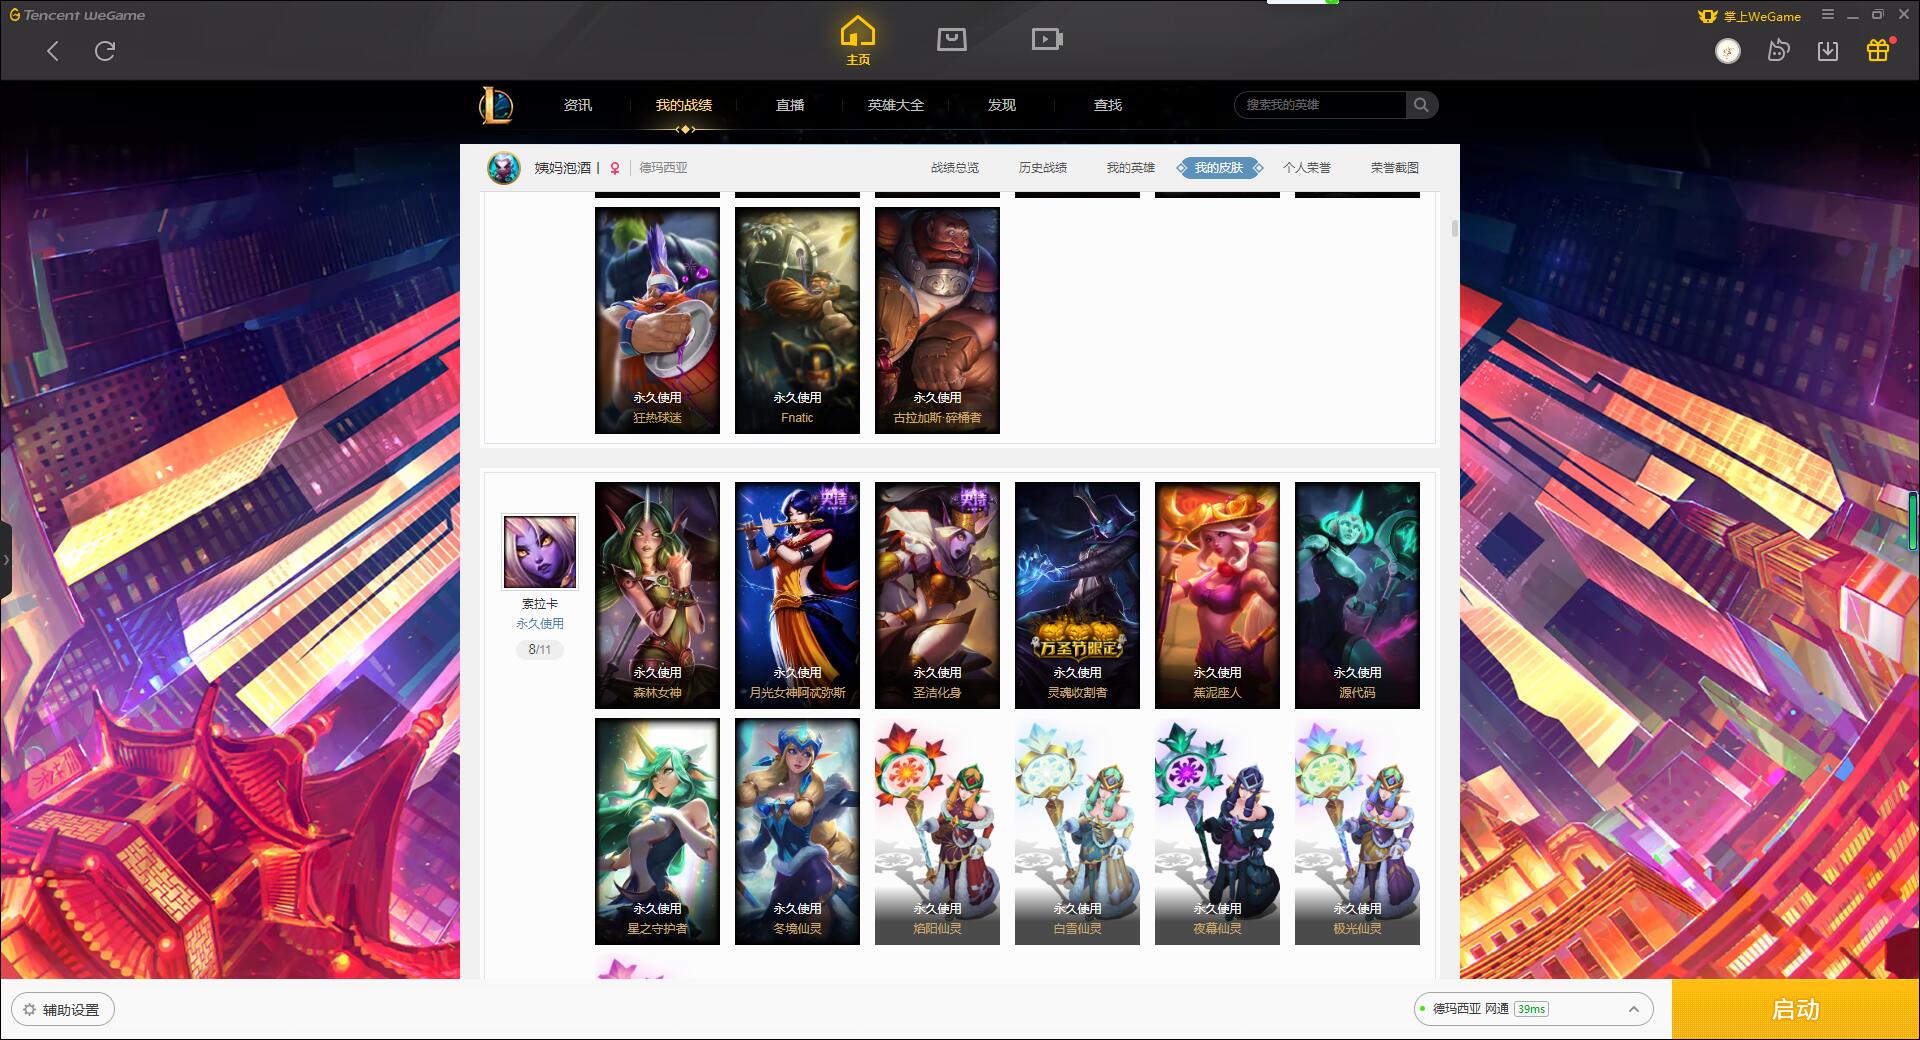Screen dimensions: 1920x1040
Task: Click summoner avatar next to 姨妈泡酒
Action: coord(504,168)
